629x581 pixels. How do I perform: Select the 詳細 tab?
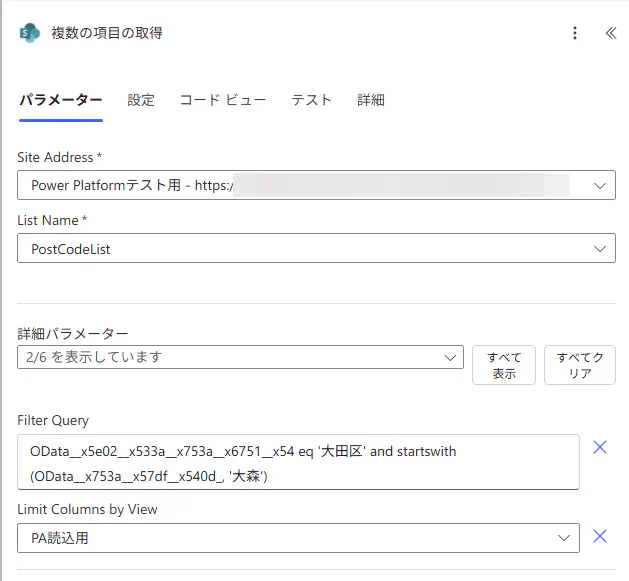(371, 100)
